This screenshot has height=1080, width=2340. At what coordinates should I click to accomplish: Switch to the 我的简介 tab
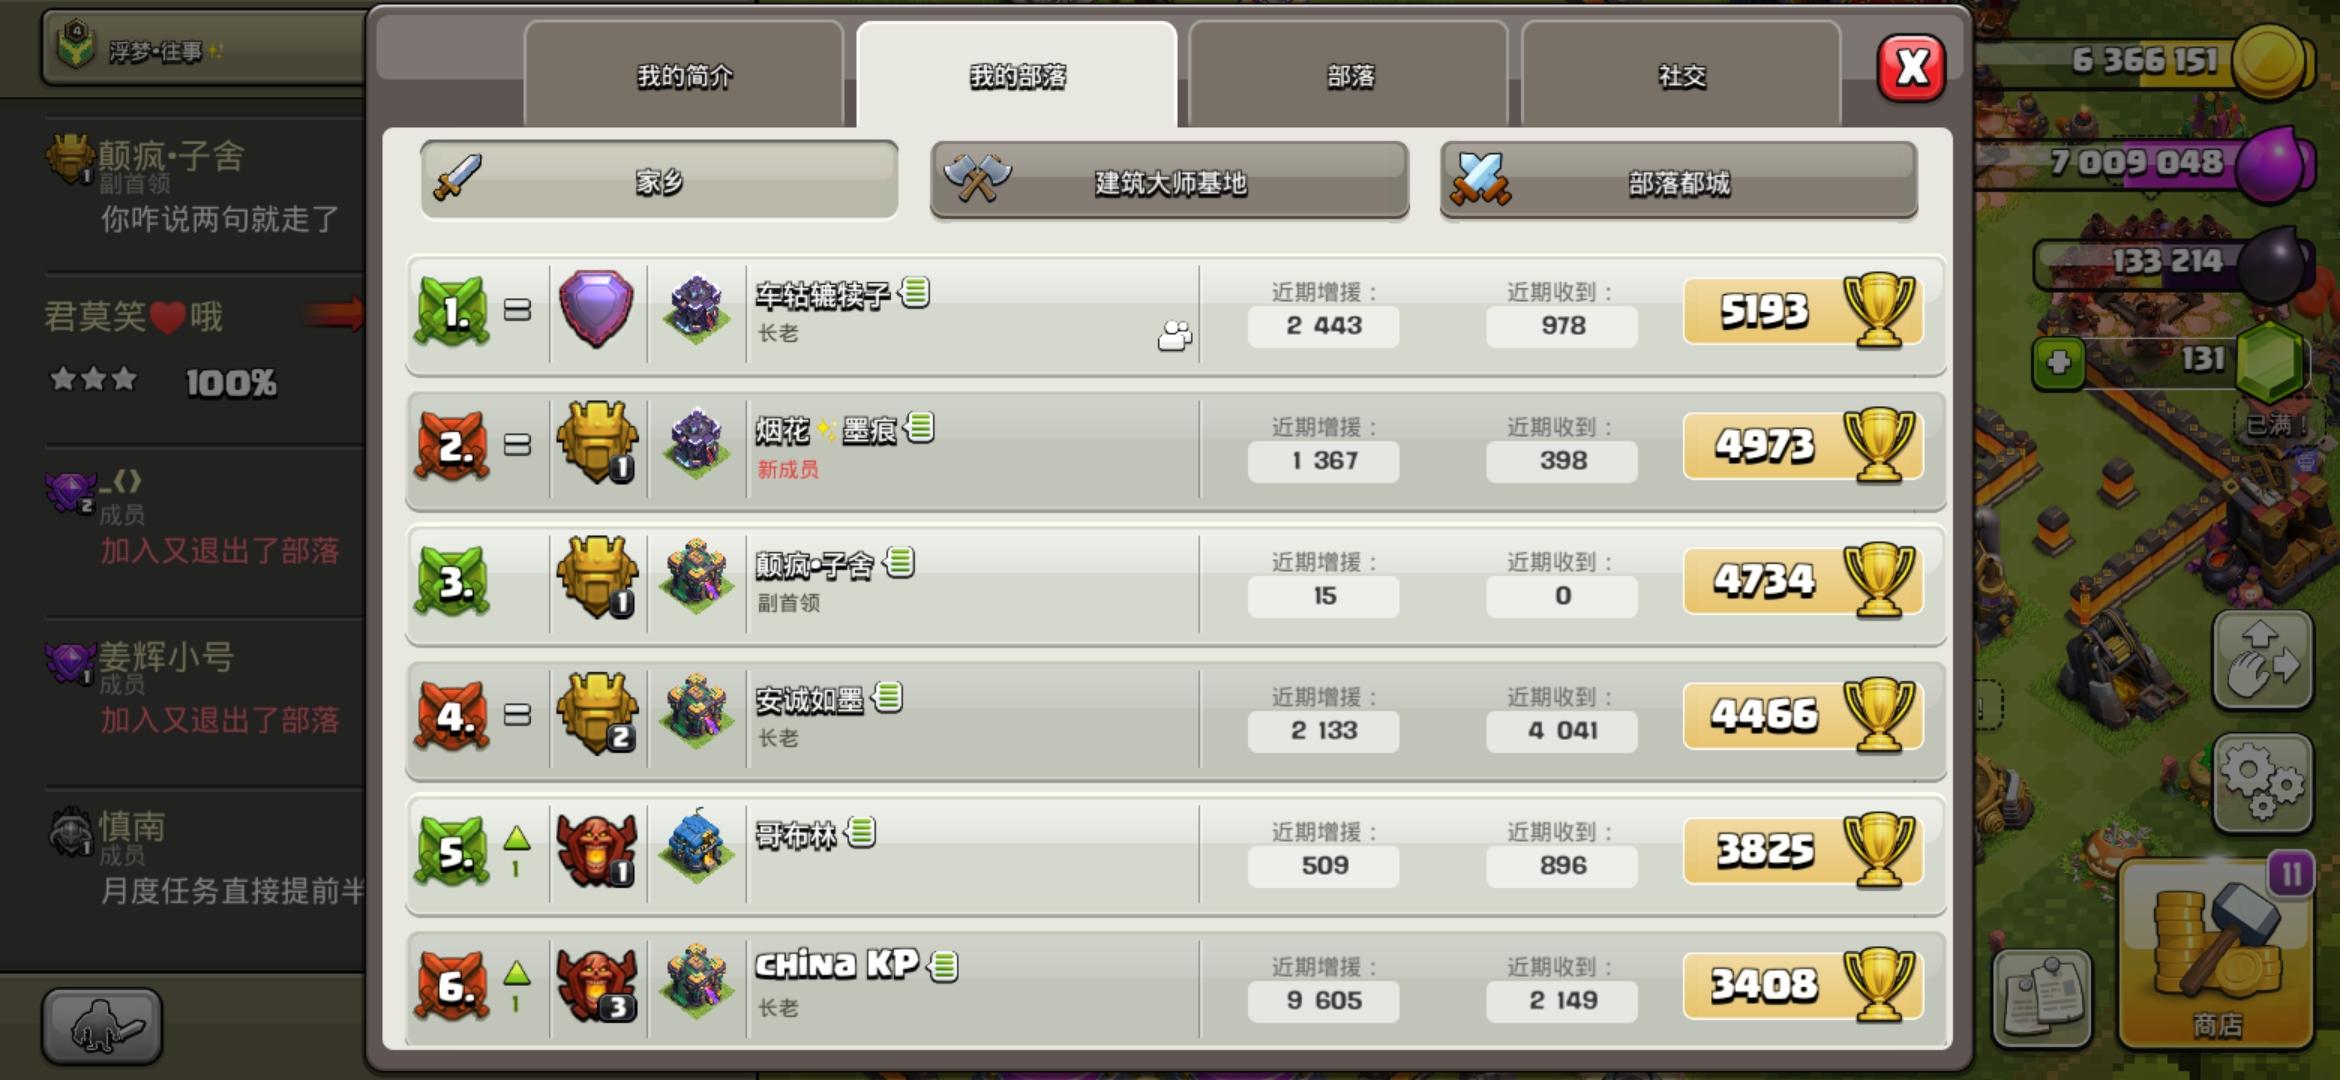coord(684,76)
